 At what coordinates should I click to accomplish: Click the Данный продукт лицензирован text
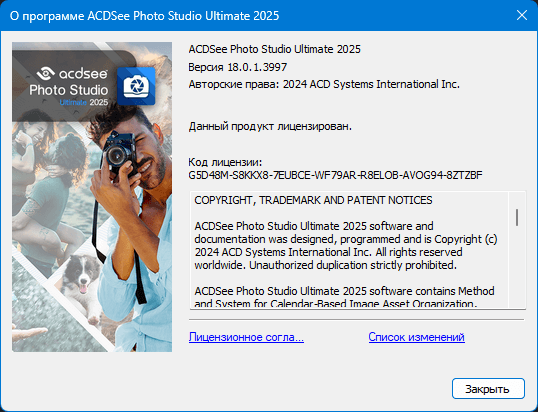click(270, 126)
